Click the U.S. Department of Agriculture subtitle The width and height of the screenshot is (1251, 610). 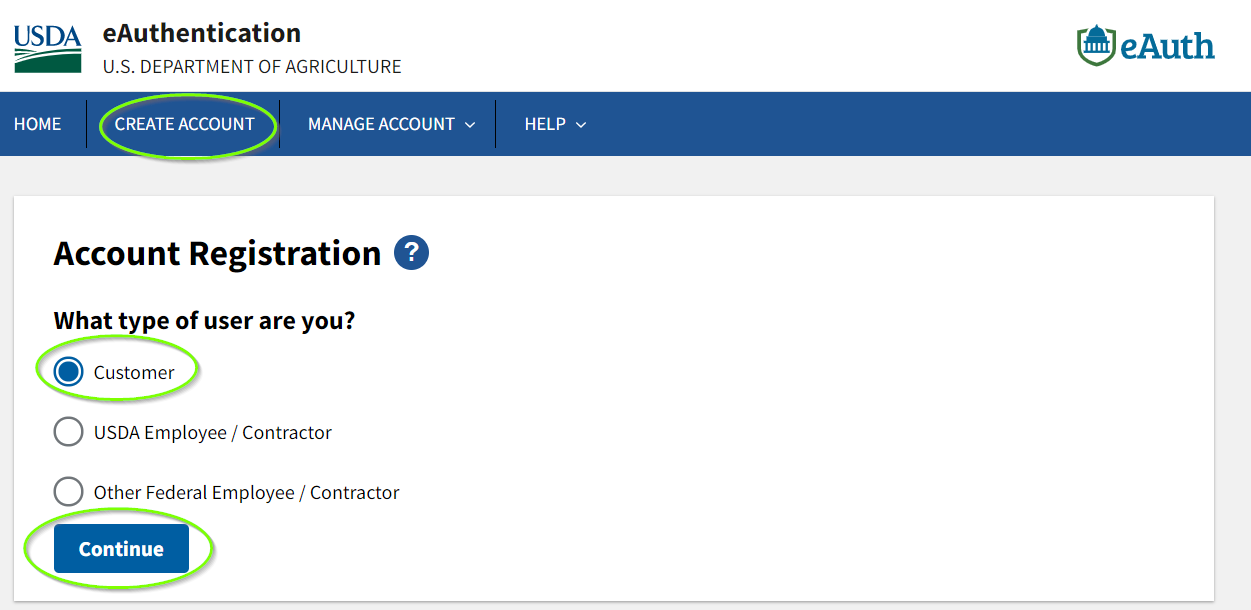click(x=251, y=67)
